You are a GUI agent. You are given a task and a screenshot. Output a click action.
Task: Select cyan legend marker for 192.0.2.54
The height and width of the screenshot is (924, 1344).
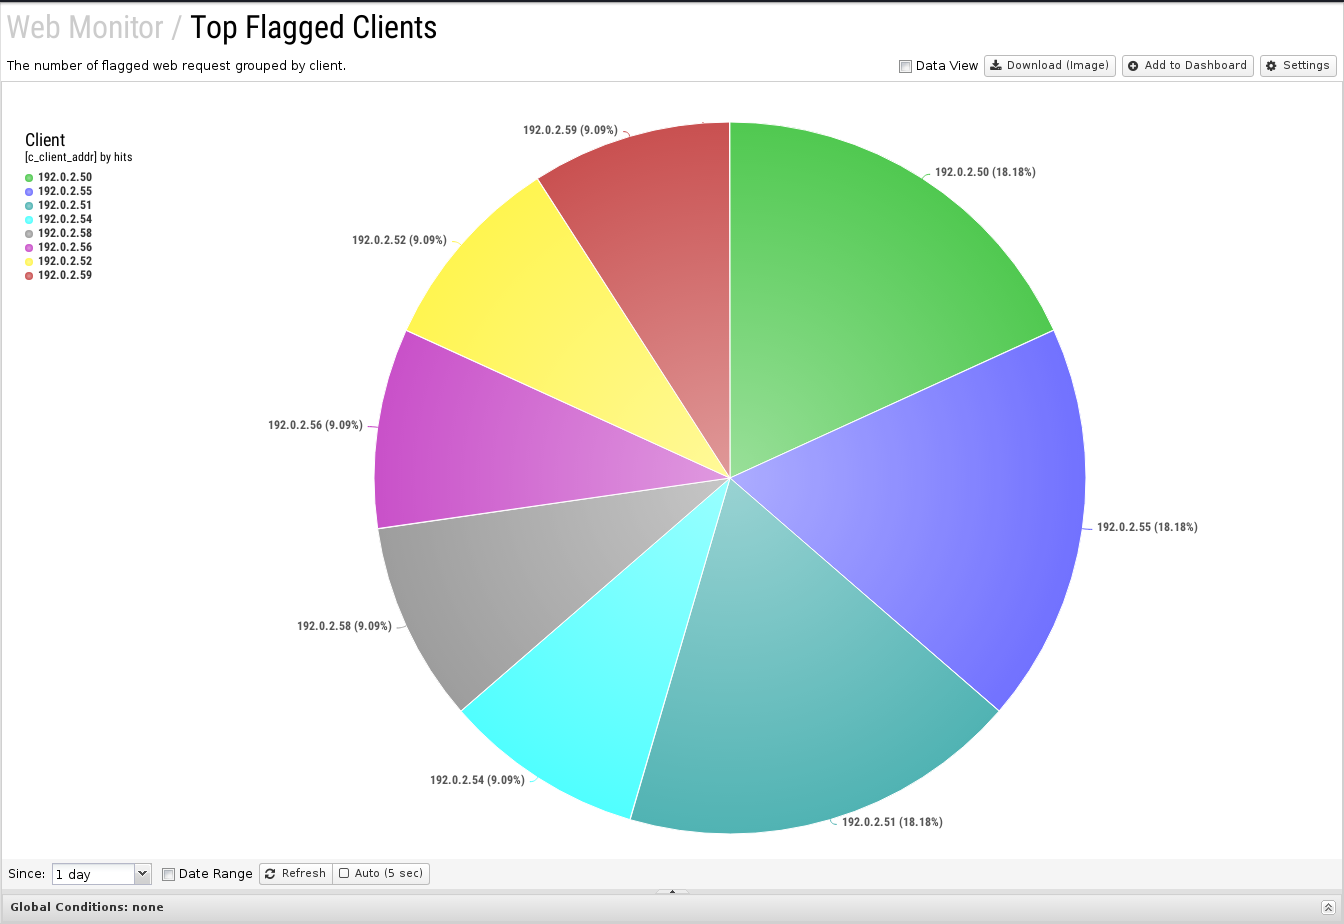point(29,220)
